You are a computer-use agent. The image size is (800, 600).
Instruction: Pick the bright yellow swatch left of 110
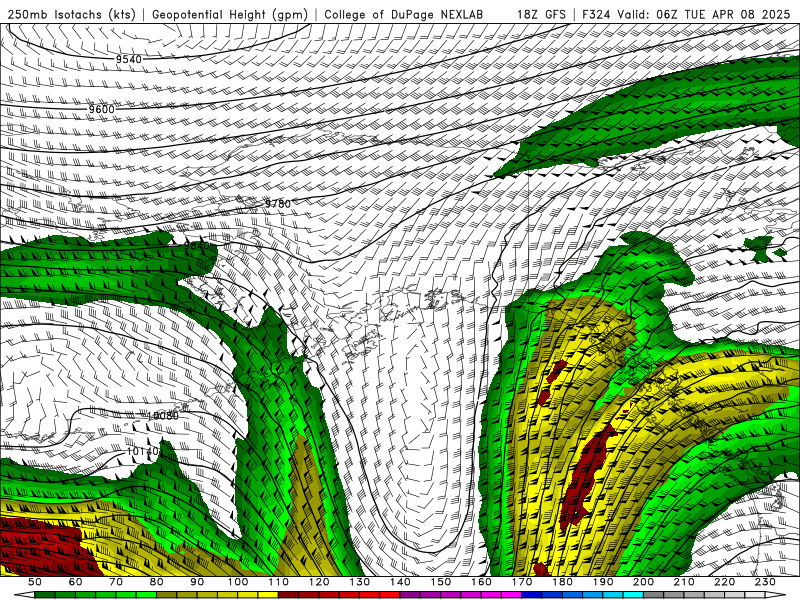point(268,595)
